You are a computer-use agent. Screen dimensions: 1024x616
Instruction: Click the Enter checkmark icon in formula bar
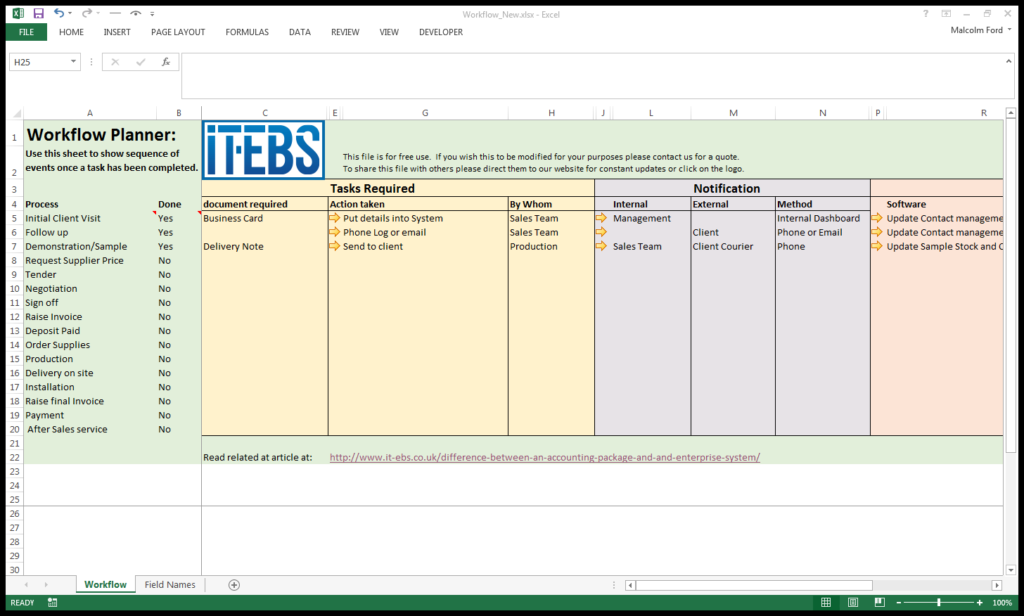point(140,62)
